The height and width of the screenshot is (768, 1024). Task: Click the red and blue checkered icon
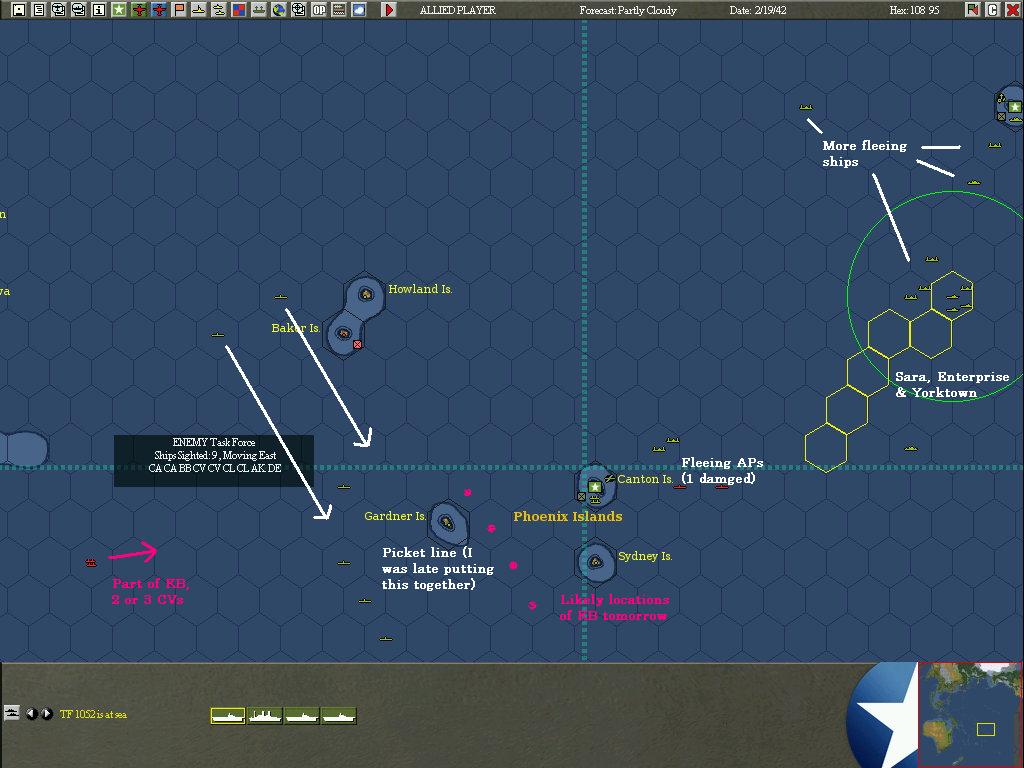tap(239, 10)
